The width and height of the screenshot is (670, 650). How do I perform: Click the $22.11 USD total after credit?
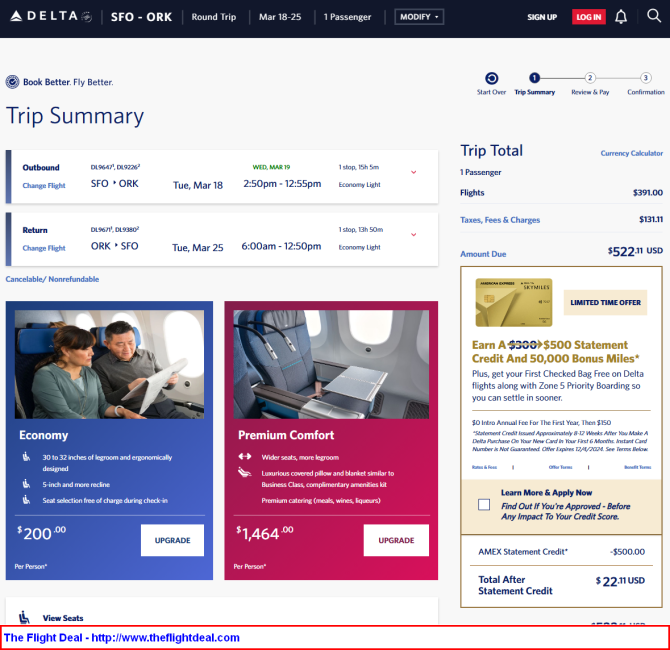point(620,581)
